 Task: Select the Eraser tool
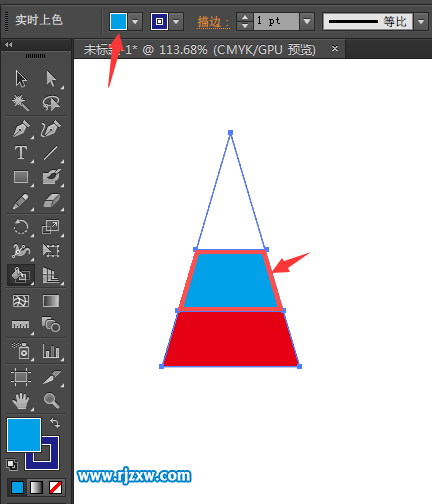click(x=51, y=201)
